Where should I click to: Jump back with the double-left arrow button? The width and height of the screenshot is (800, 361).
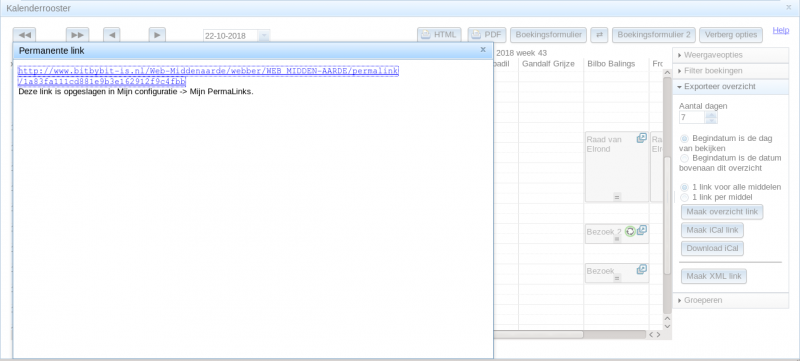click(x=24, y=35)
